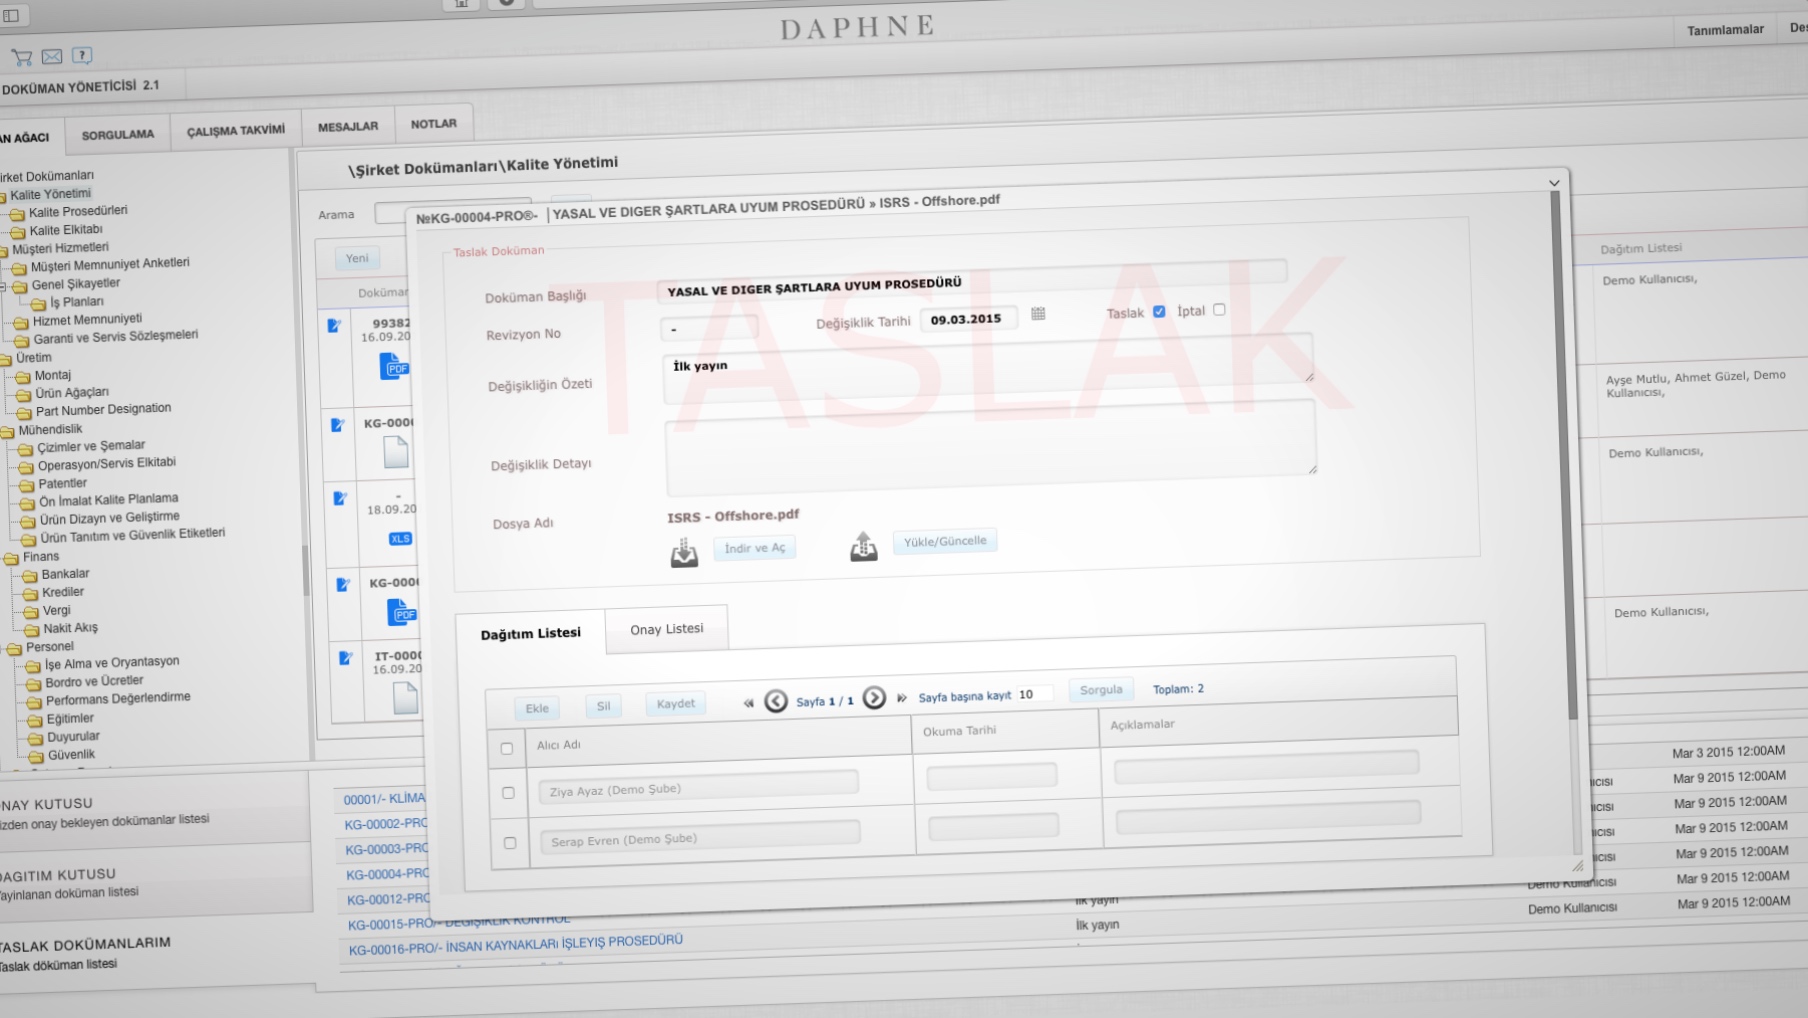Check the İptal checkbox
Screen dimensions: 1808x1018
1219,310
